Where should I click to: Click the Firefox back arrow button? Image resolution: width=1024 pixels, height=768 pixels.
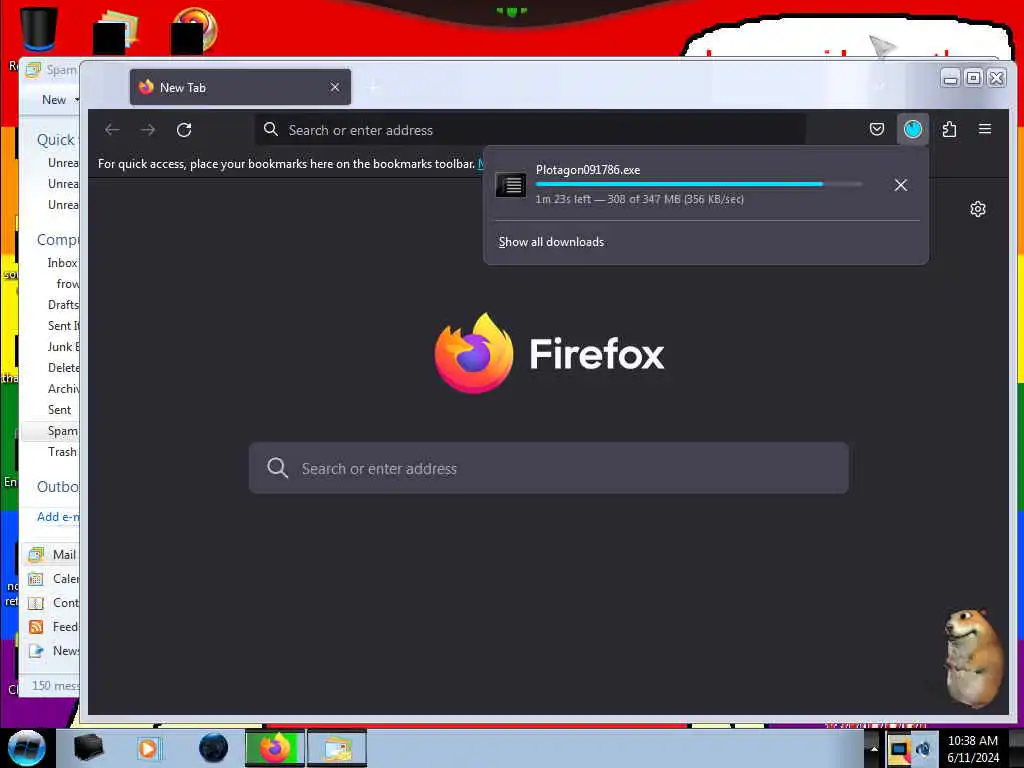coord(112,130)
